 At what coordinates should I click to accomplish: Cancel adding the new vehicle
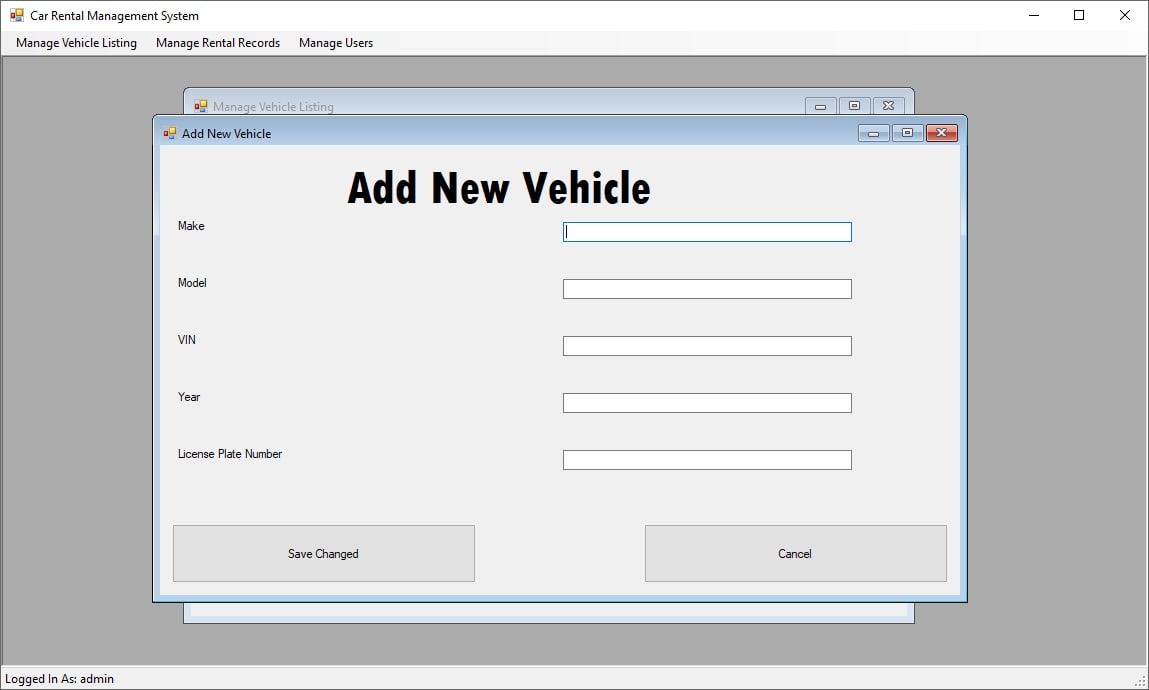(x=796, y=554)
